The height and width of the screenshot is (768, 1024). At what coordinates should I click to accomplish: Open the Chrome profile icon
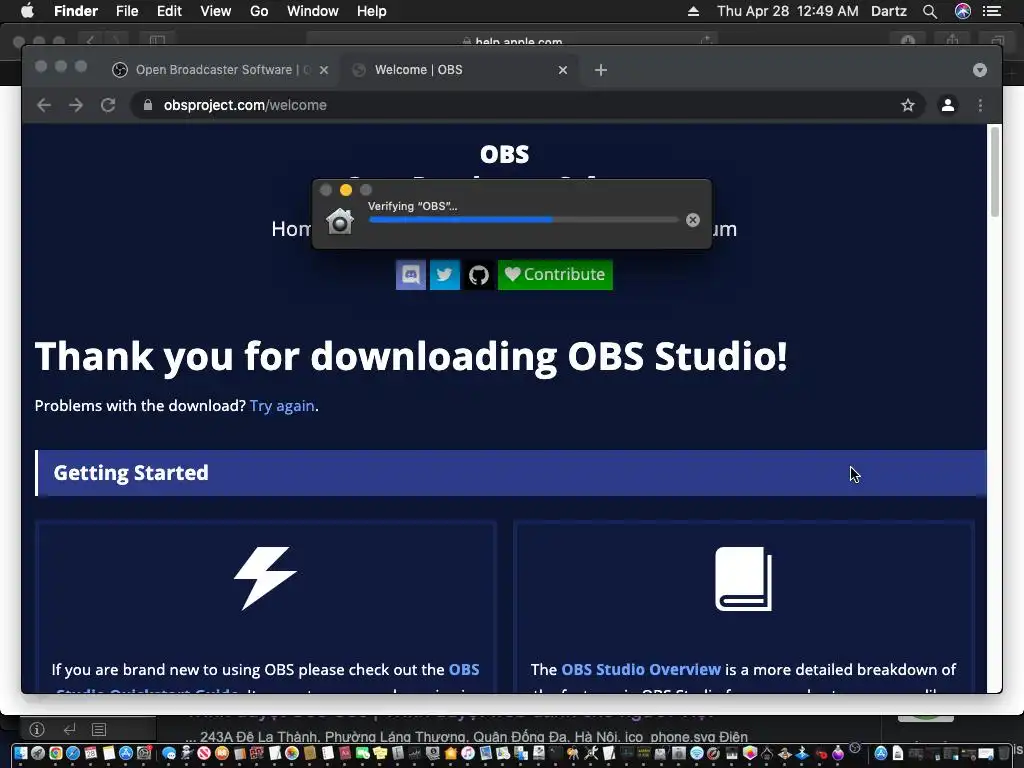[948, 105]
